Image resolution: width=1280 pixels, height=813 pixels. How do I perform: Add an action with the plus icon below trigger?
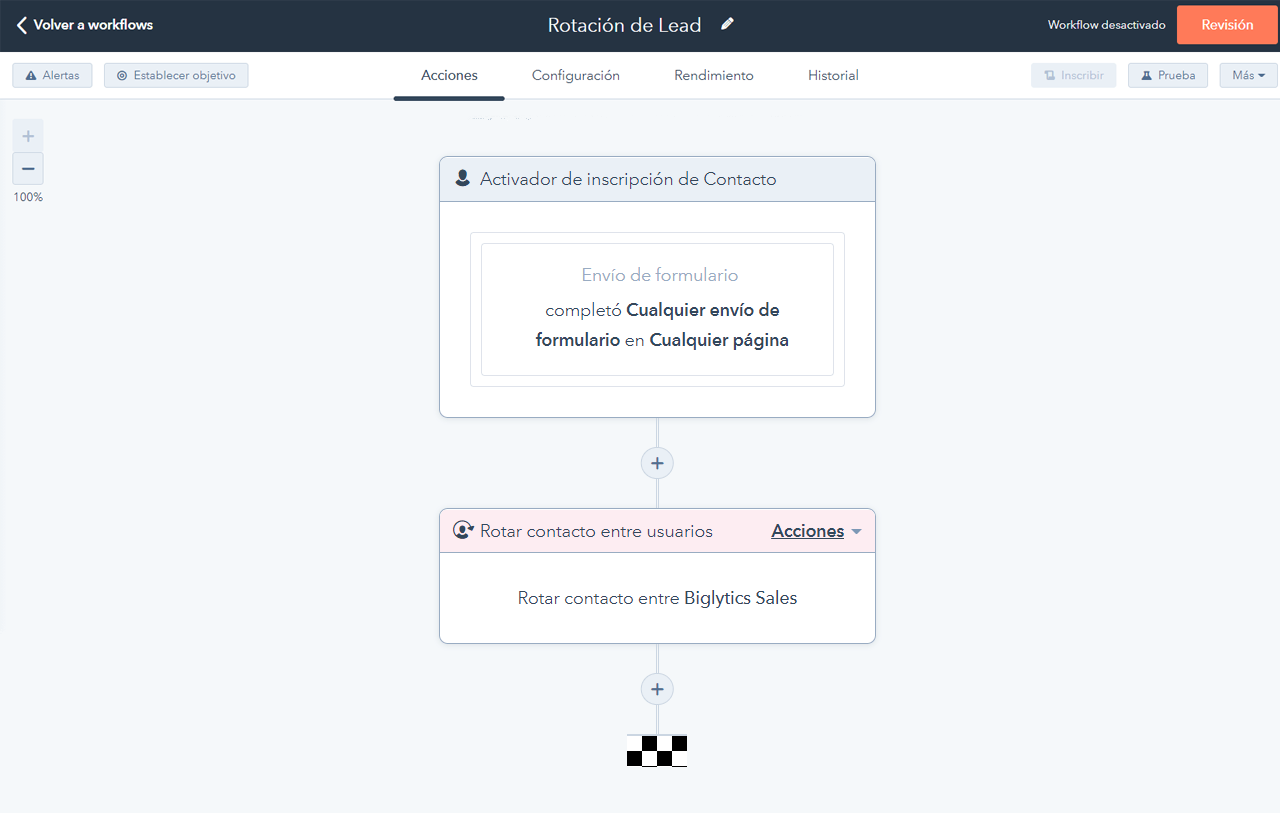pos(657,462)
